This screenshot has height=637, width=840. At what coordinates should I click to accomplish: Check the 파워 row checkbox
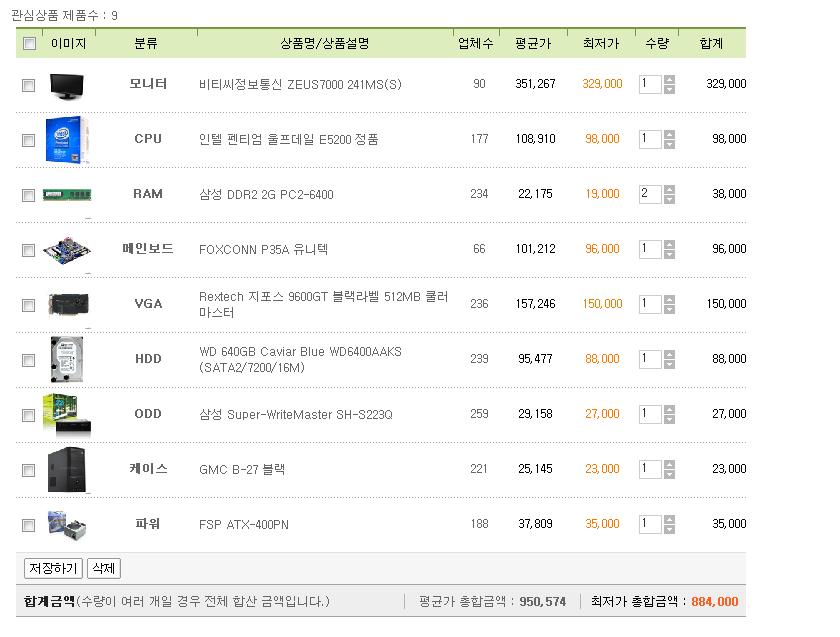tap(28, 525)
